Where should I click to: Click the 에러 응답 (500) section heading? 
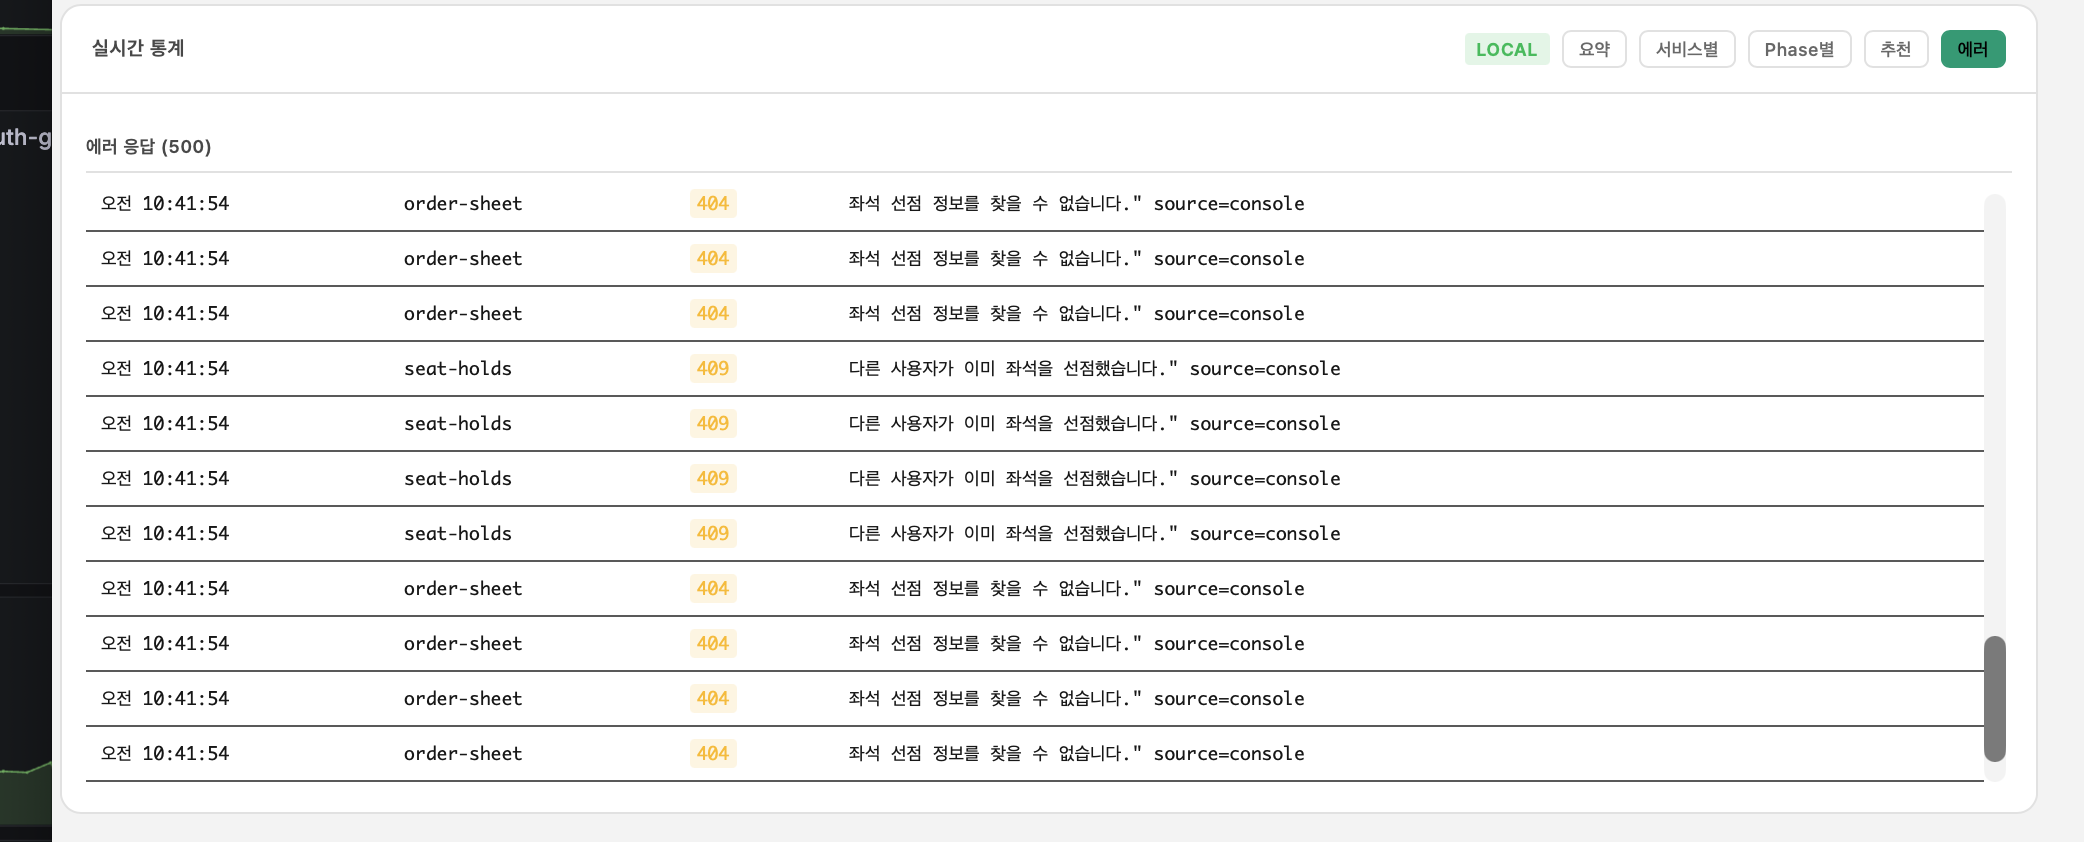149,147
